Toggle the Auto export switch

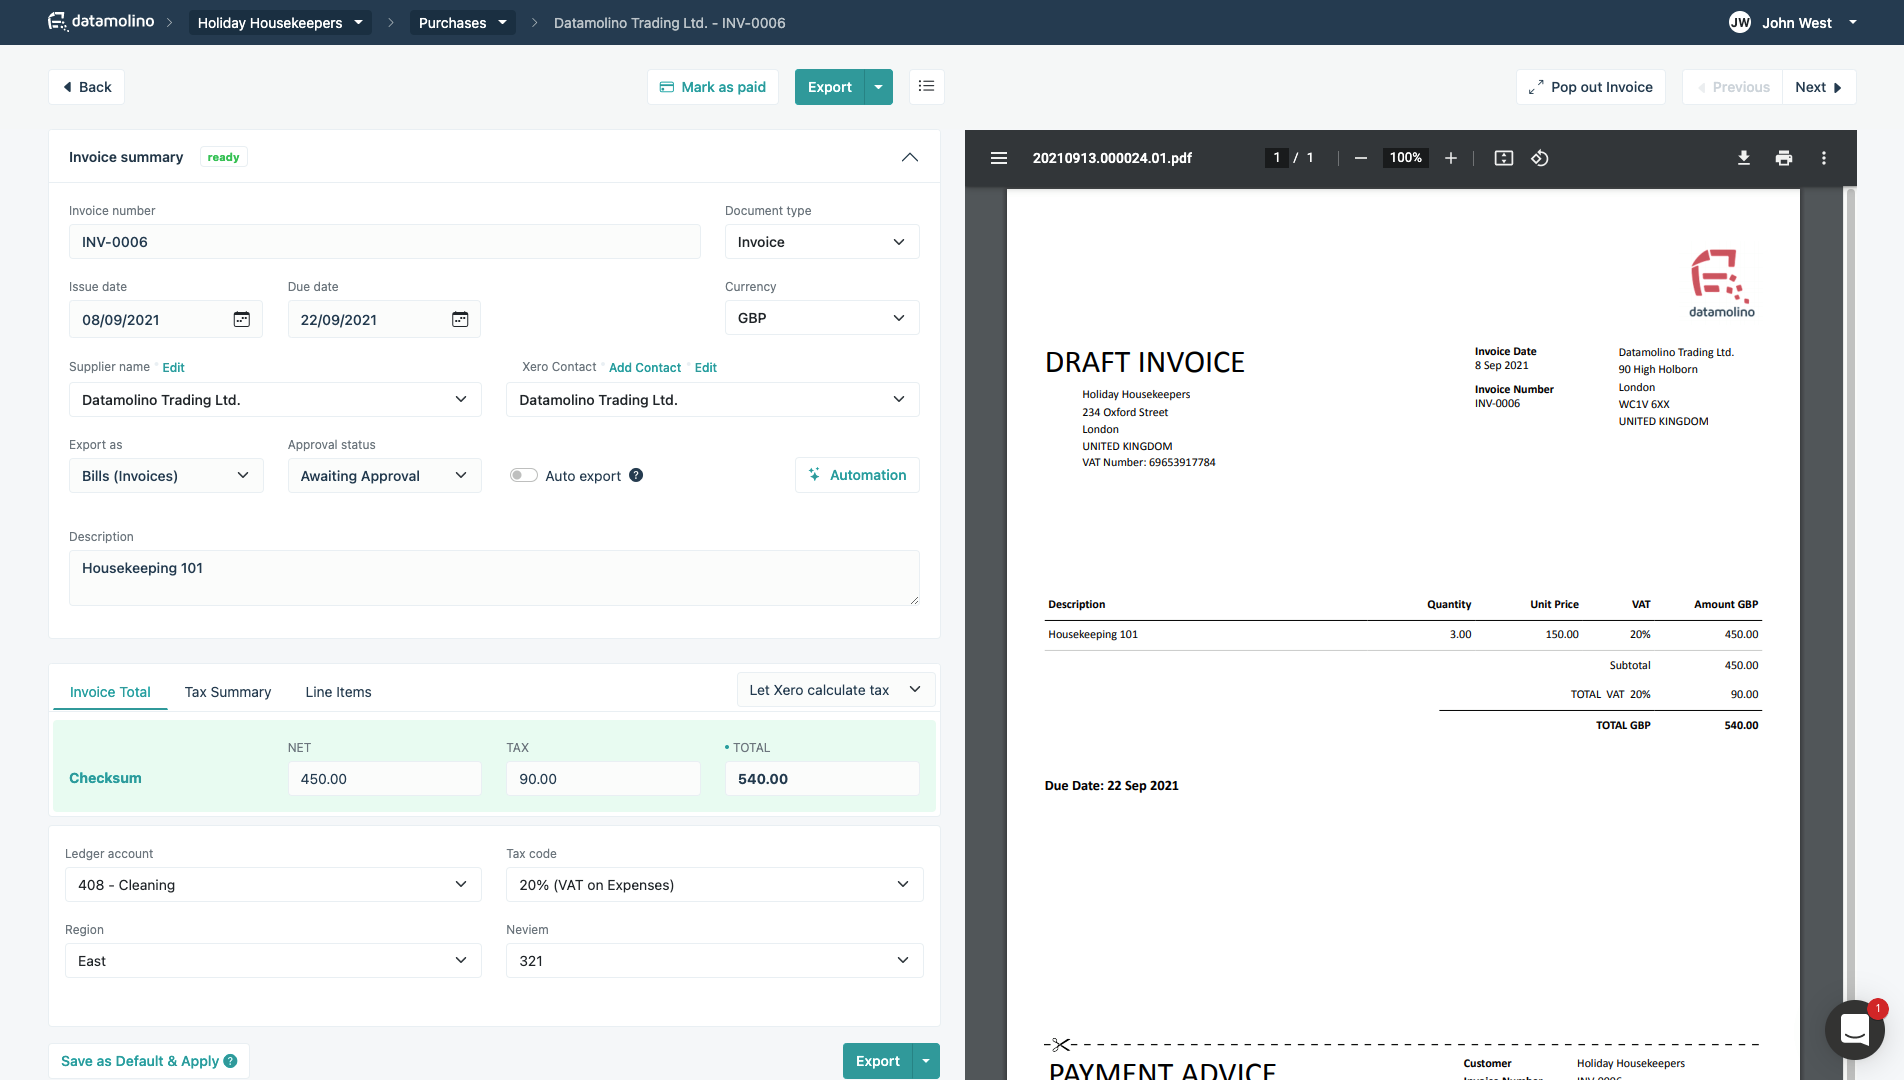pyautogui.click(x=523, y=475)
